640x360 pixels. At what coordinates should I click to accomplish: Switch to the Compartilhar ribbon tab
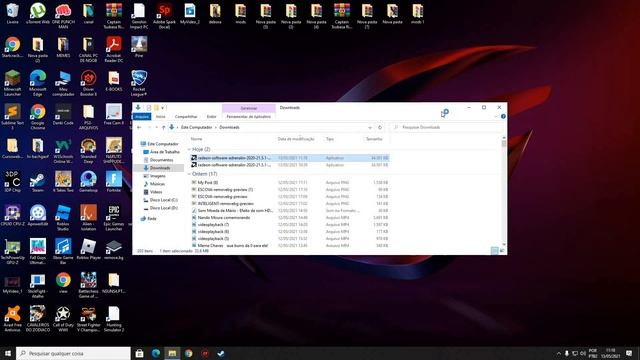(x=186, y=117)
